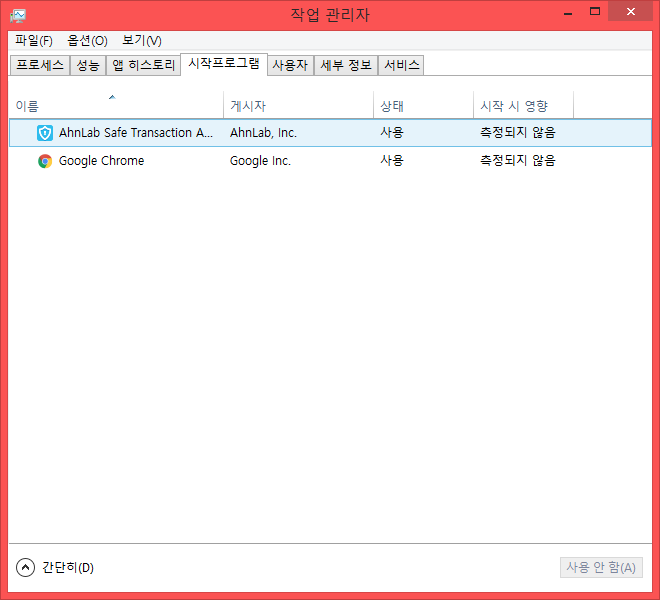The image size is (660, 600).
Task: Click the 사용 status in the AhnLab row
Action: click(x=392, y=133)
